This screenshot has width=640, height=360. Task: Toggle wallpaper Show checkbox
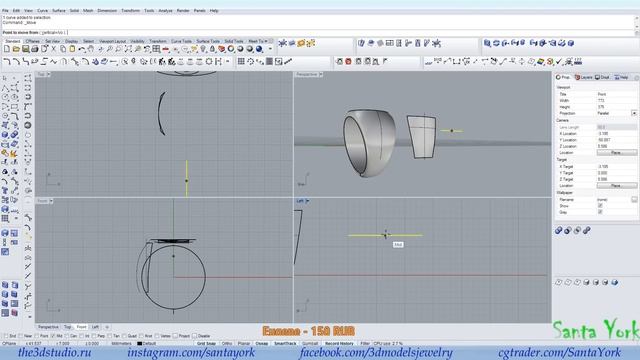[x=600, y=206]
